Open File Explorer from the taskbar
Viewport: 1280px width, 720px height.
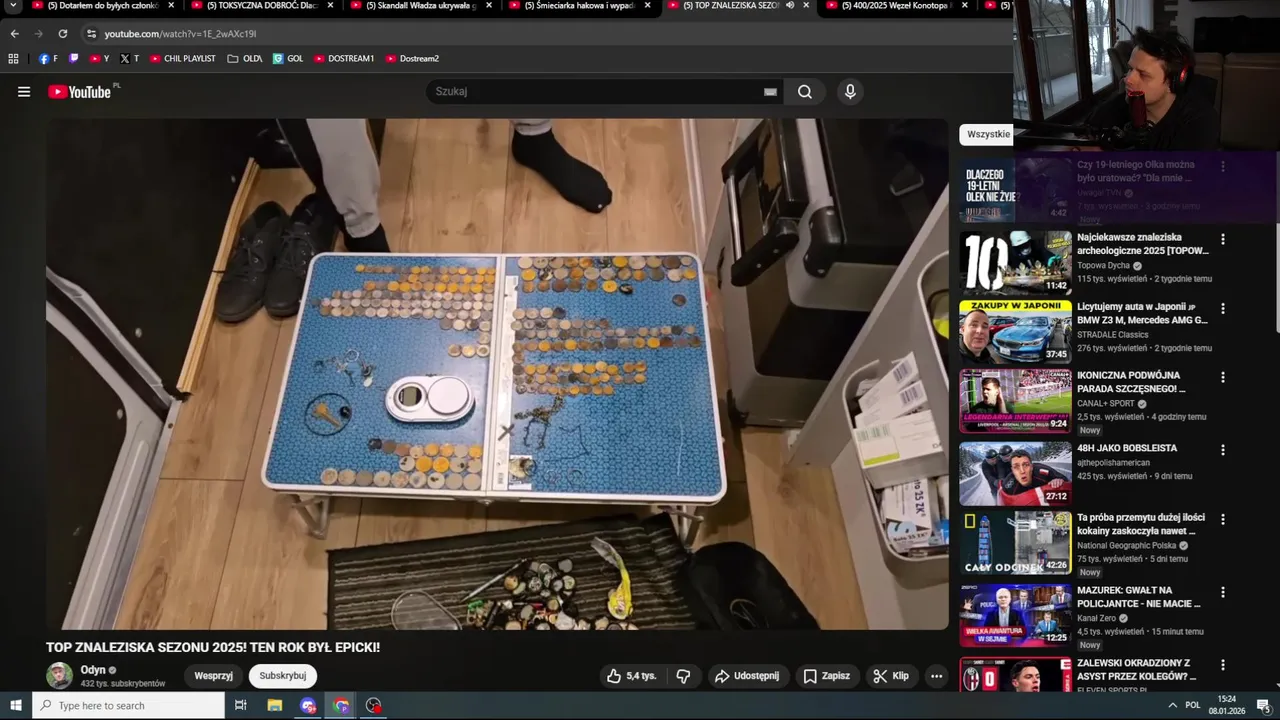point(275,705)
